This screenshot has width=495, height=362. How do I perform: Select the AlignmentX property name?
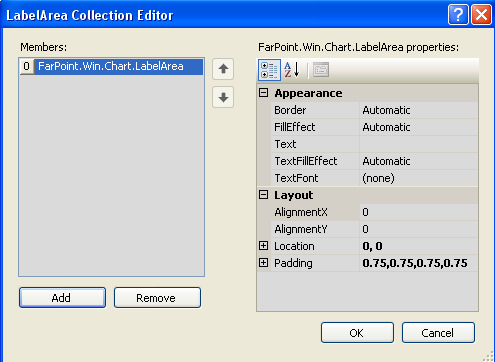click(301, 212)
